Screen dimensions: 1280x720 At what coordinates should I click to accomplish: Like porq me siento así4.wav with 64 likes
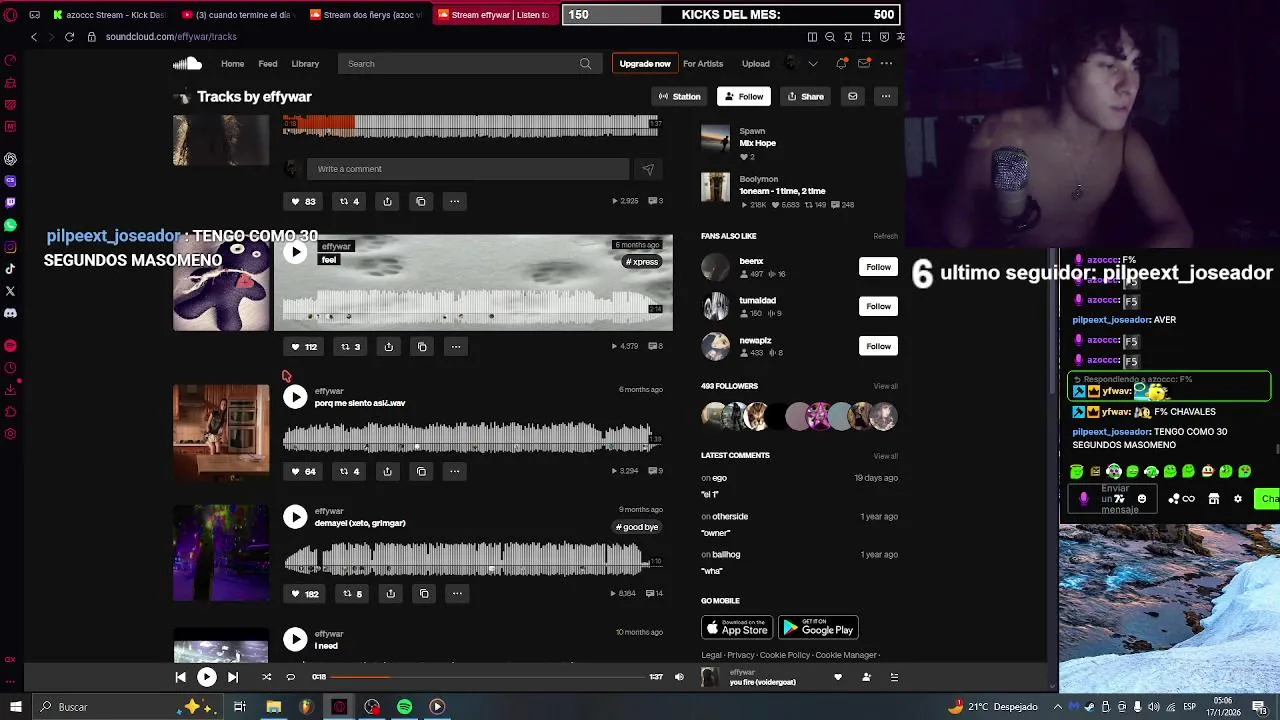tap(303, 471)
